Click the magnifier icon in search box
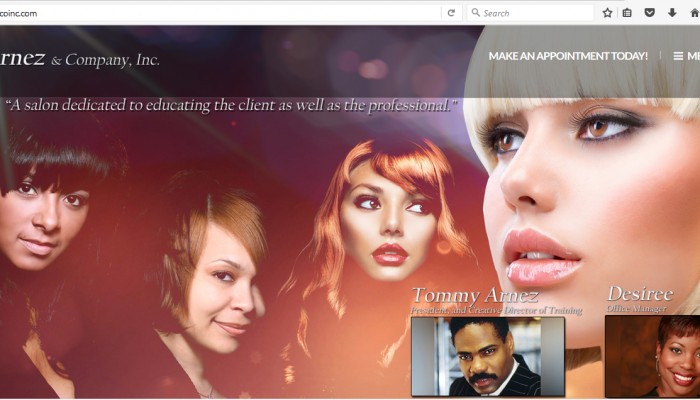Screen dimensions: 700x400 475,12
